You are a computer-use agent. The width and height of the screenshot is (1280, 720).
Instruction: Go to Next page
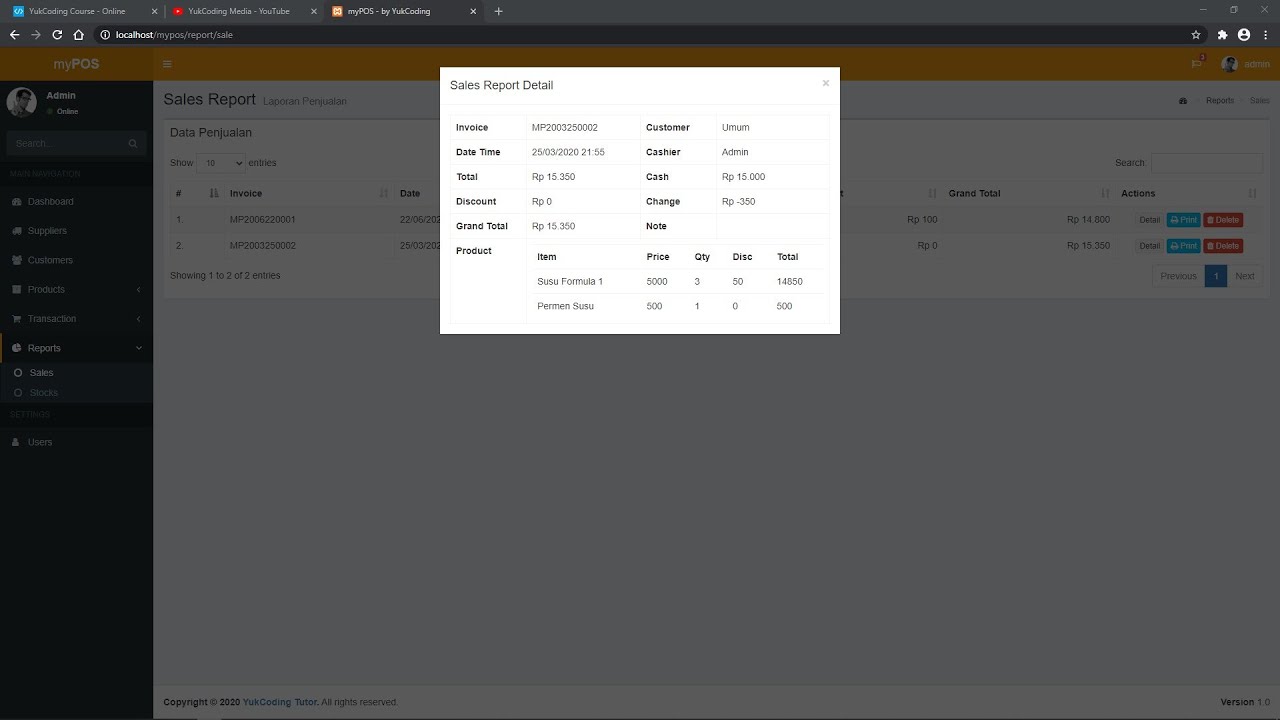[x=1245, y=276]
